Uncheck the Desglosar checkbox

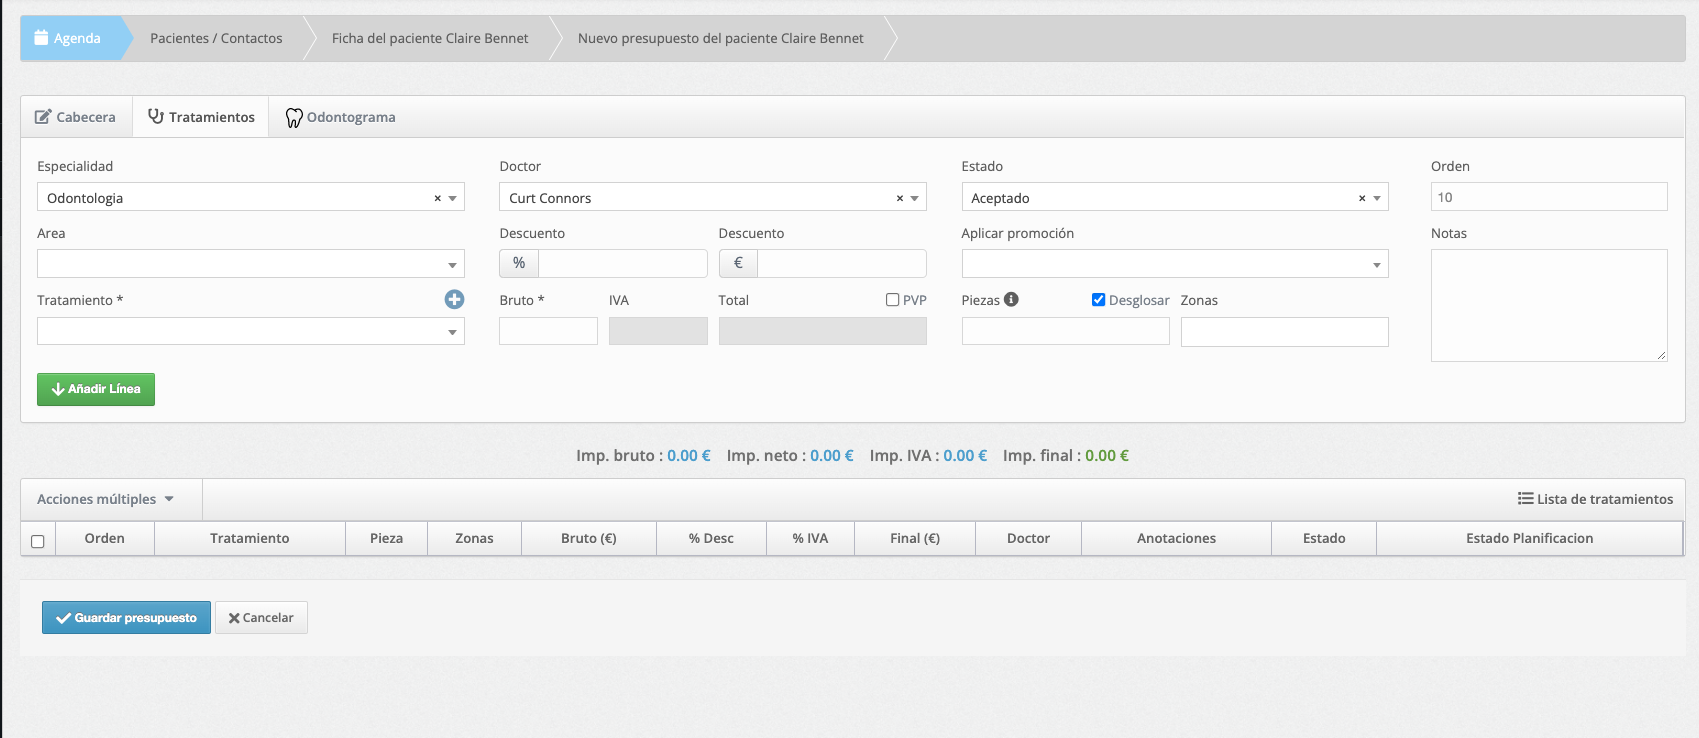1098,300
